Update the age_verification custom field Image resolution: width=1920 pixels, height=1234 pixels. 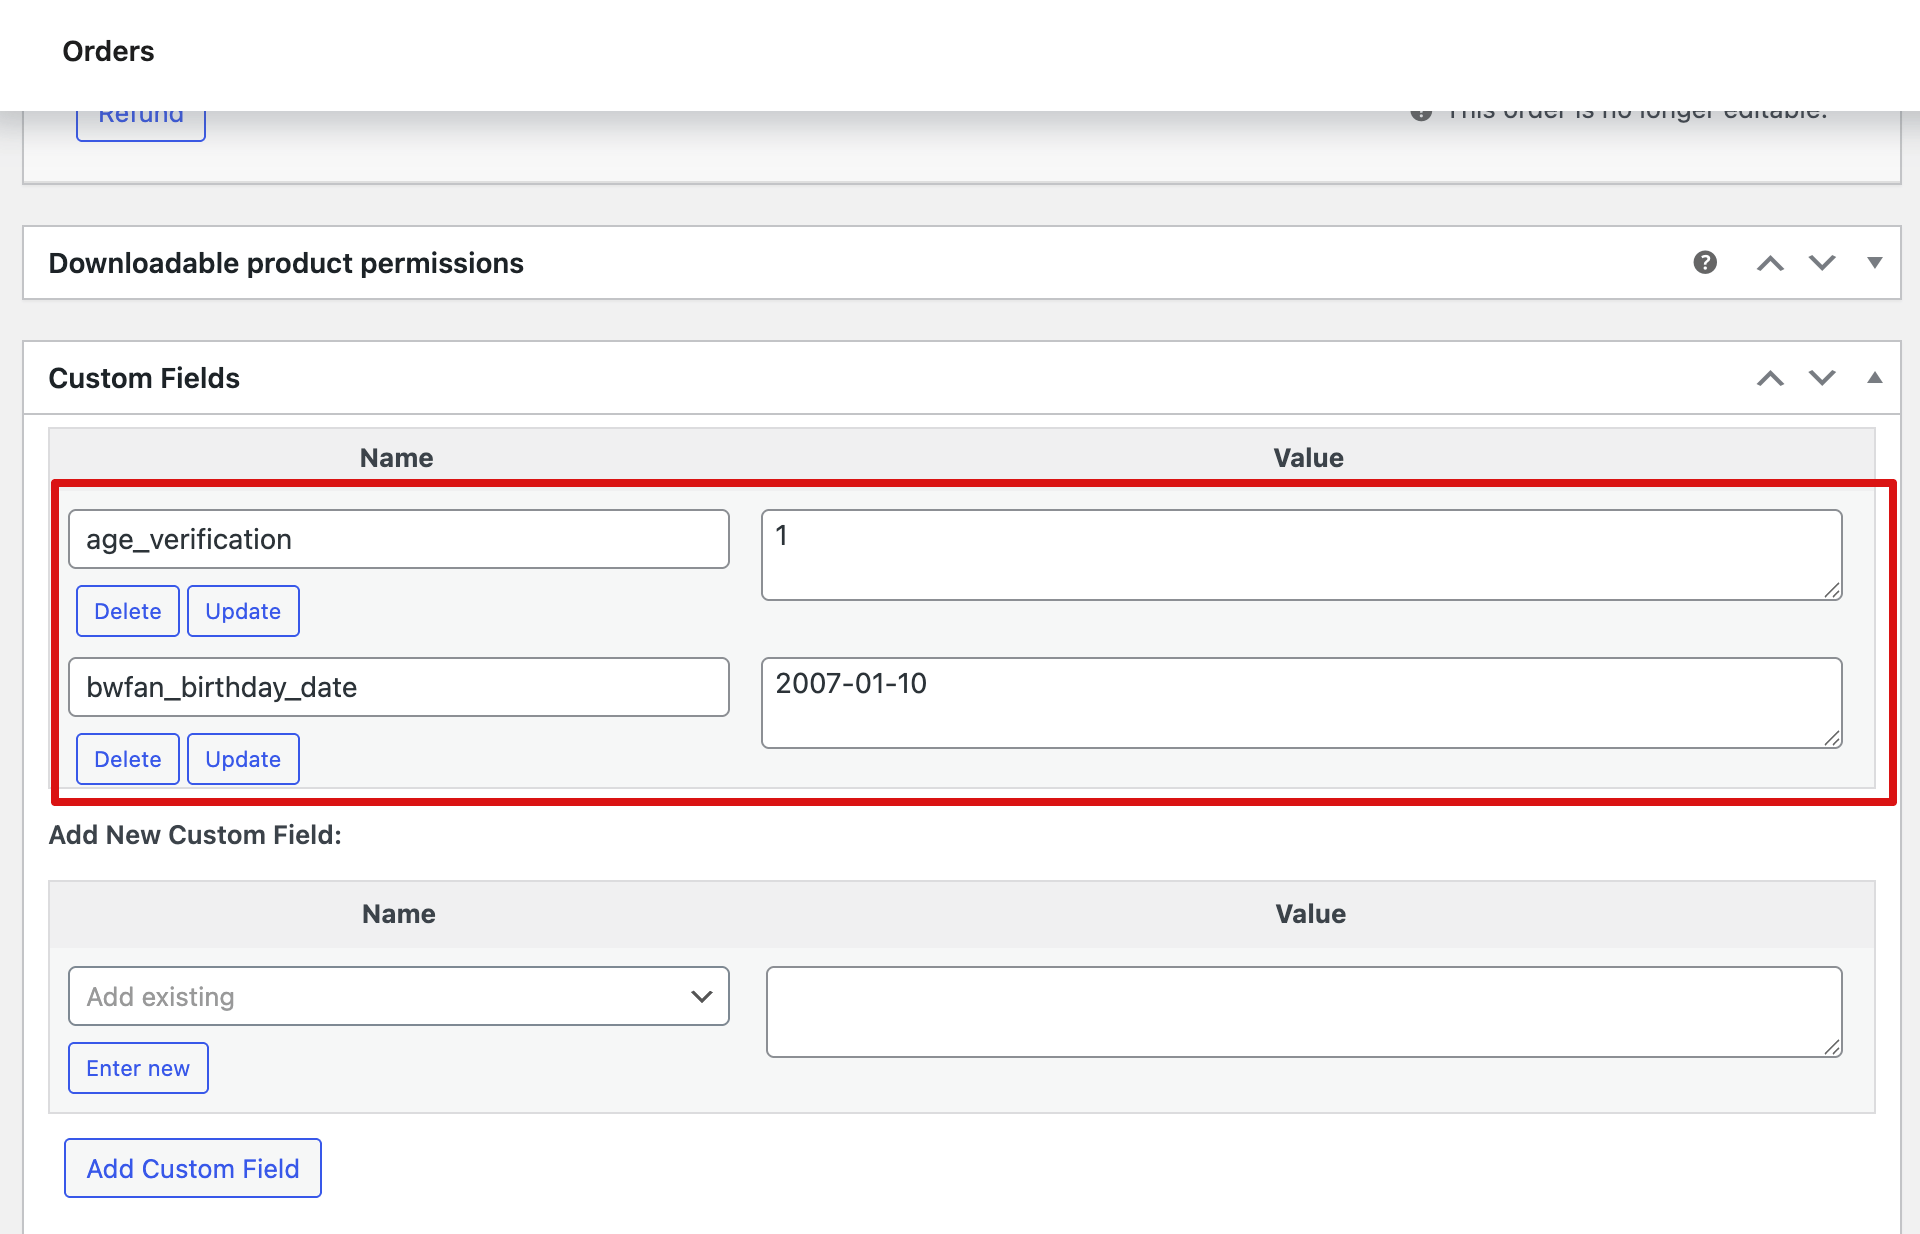[242, 611]
